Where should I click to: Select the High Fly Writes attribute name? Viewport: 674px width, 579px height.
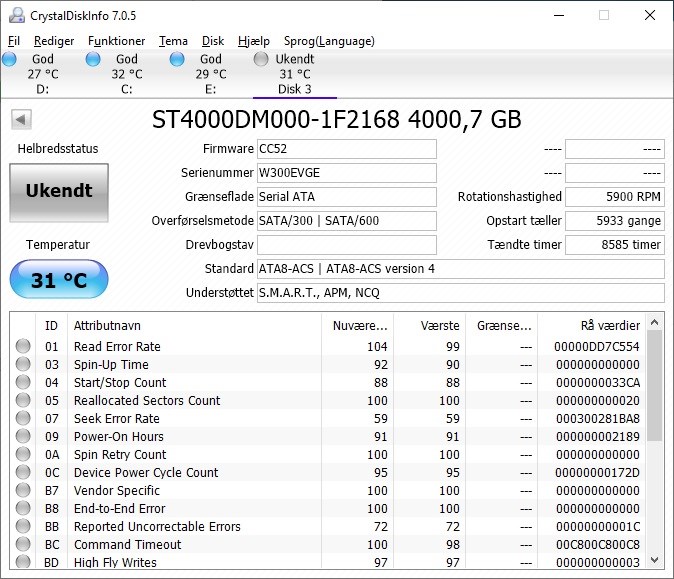115,562
